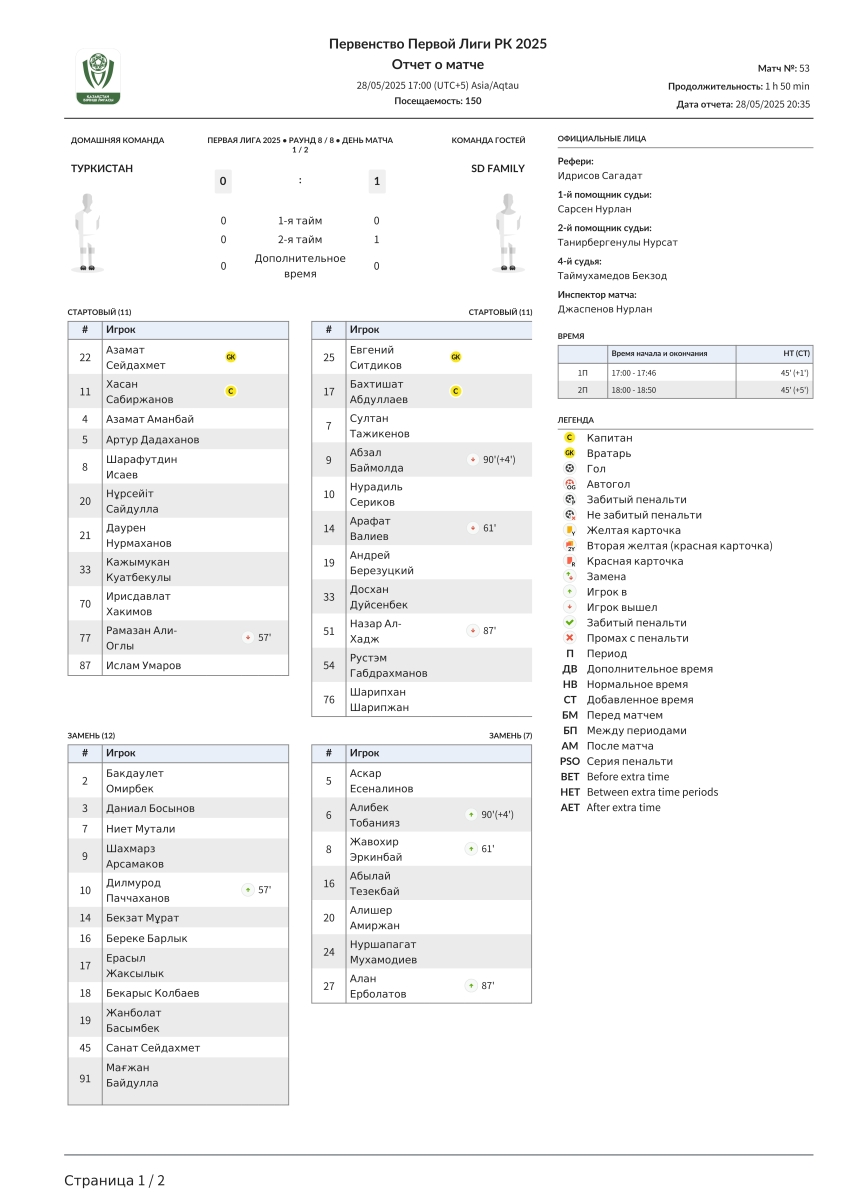
Task: Click the SD Family guest player silhouette
Action: click(510, 233)
